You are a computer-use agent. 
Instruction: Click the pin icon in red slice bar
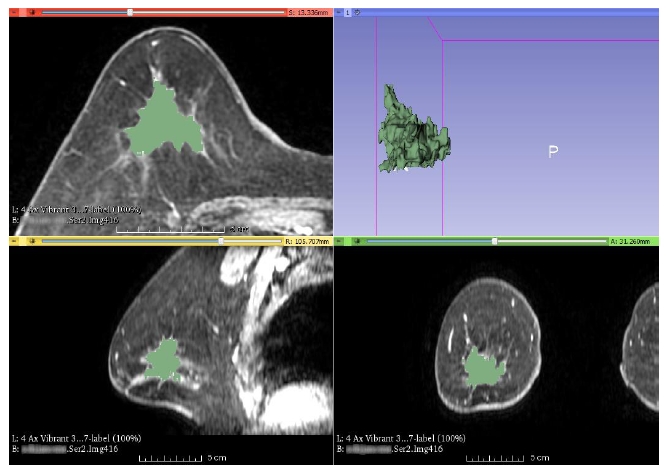click(14, 13)
